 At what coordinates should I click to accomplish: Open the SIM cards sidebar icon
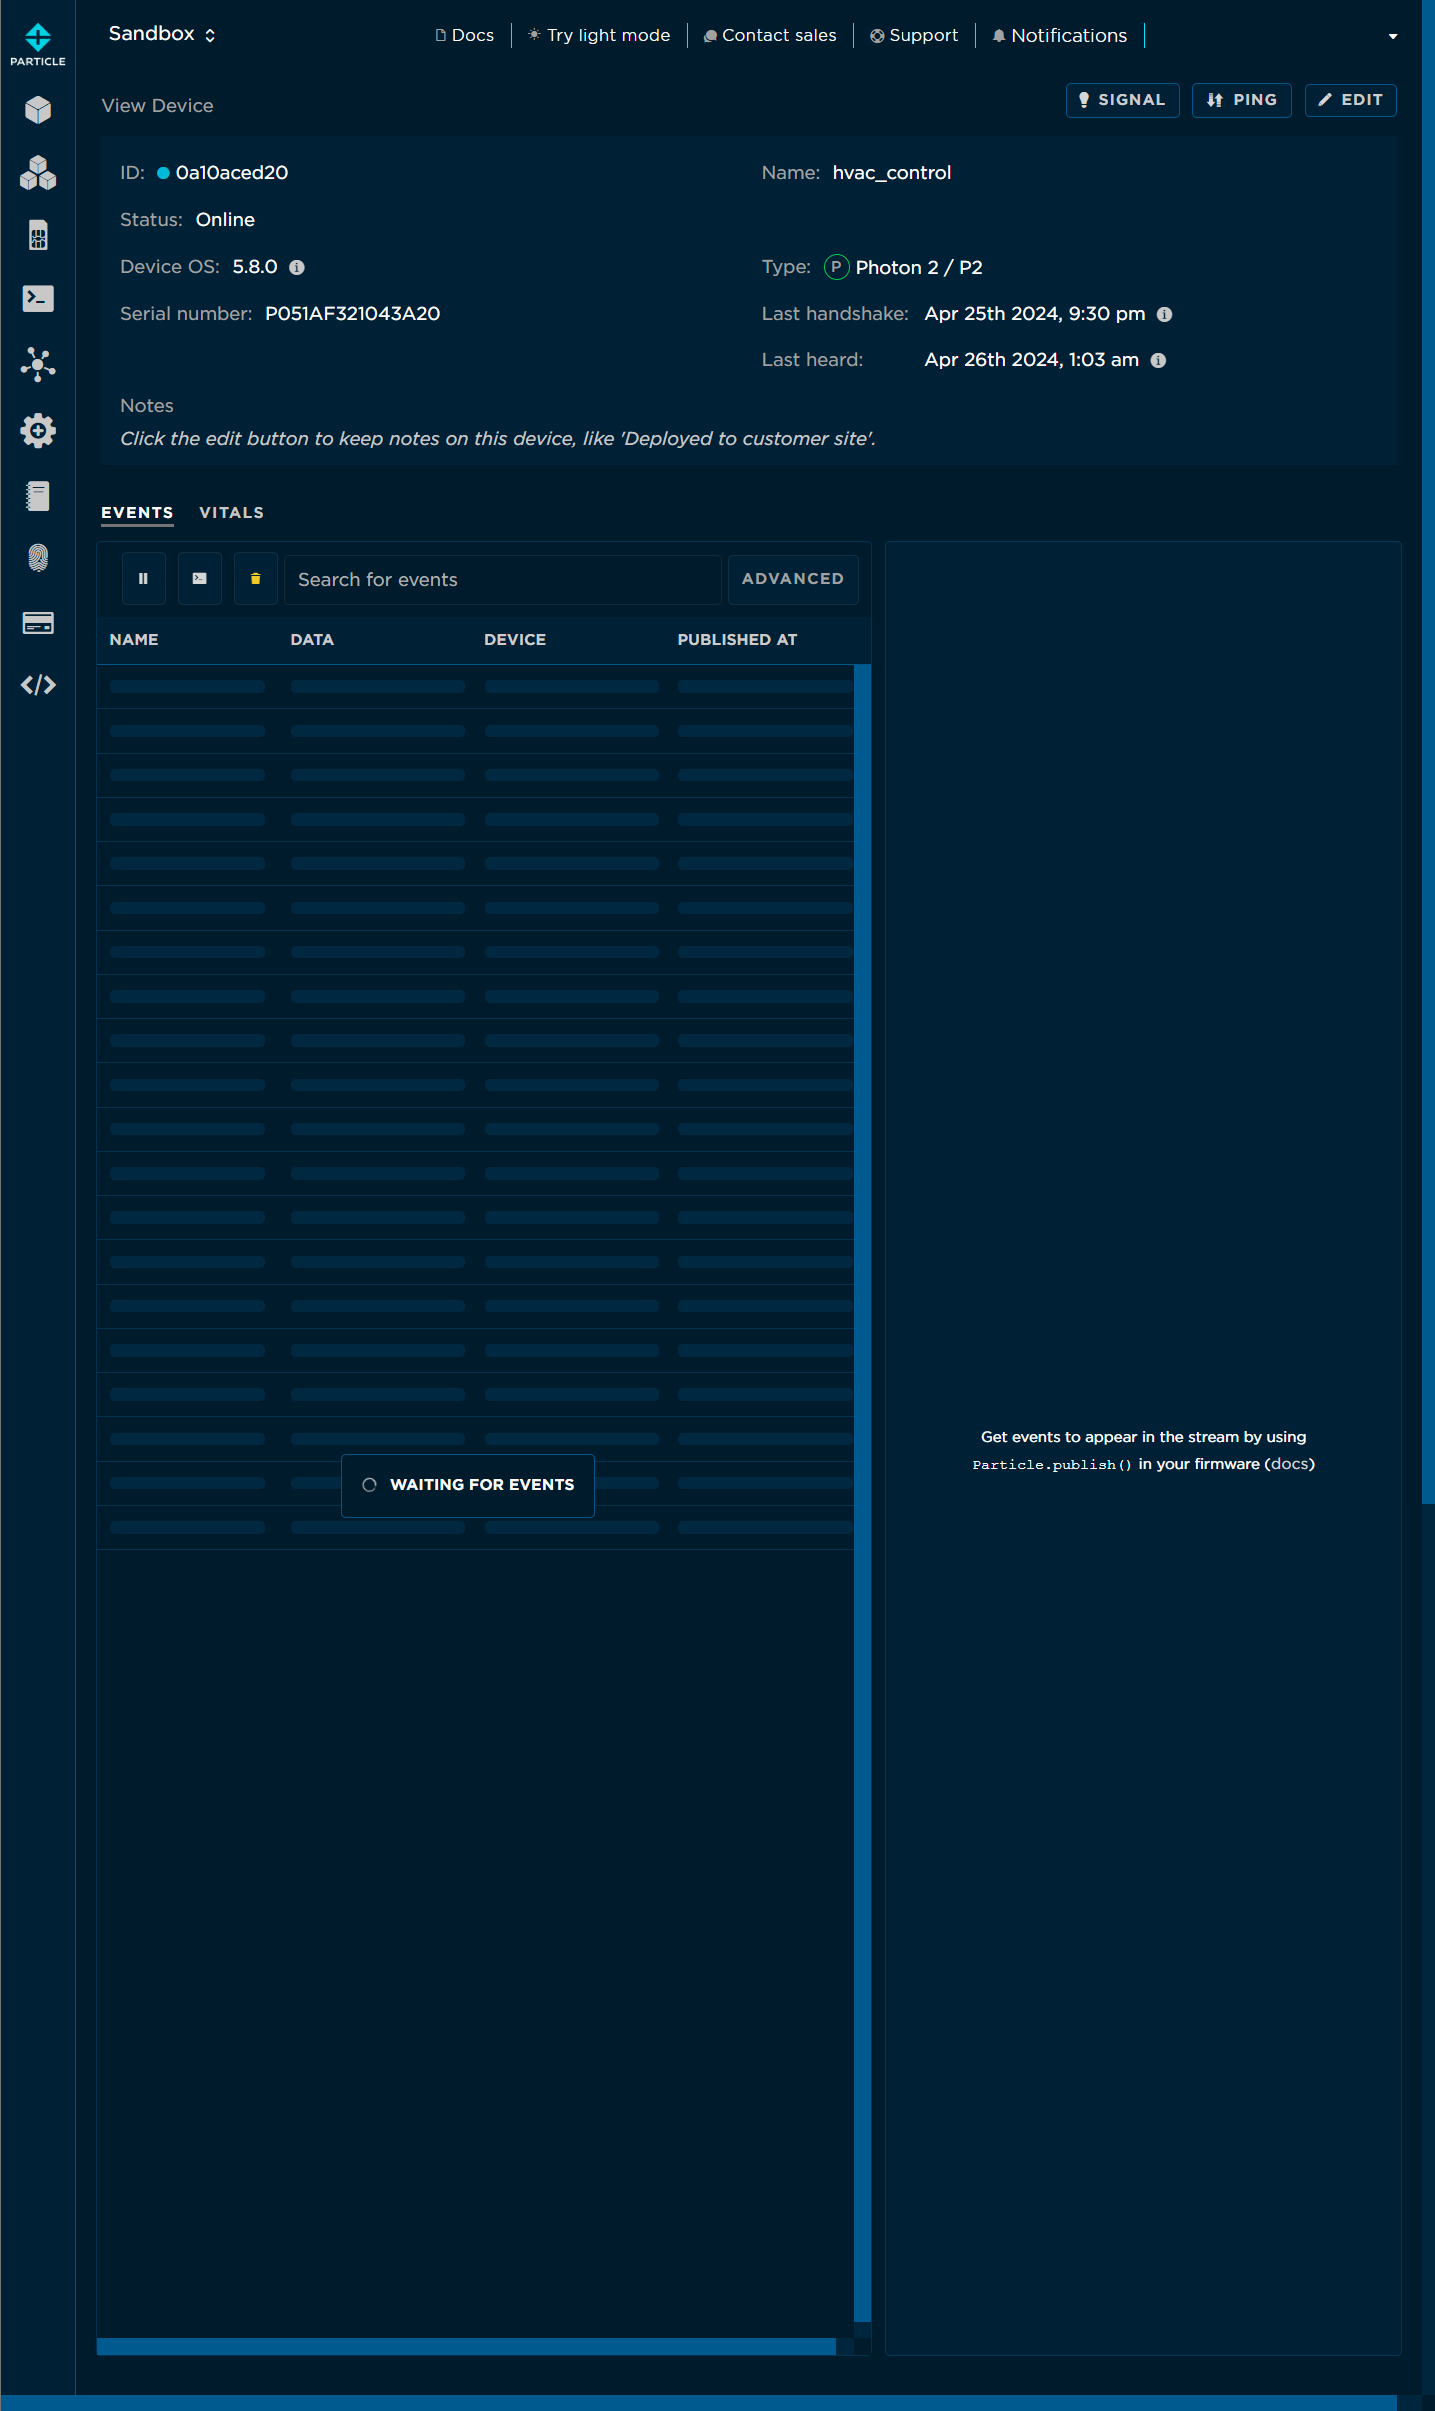(38, 236)
